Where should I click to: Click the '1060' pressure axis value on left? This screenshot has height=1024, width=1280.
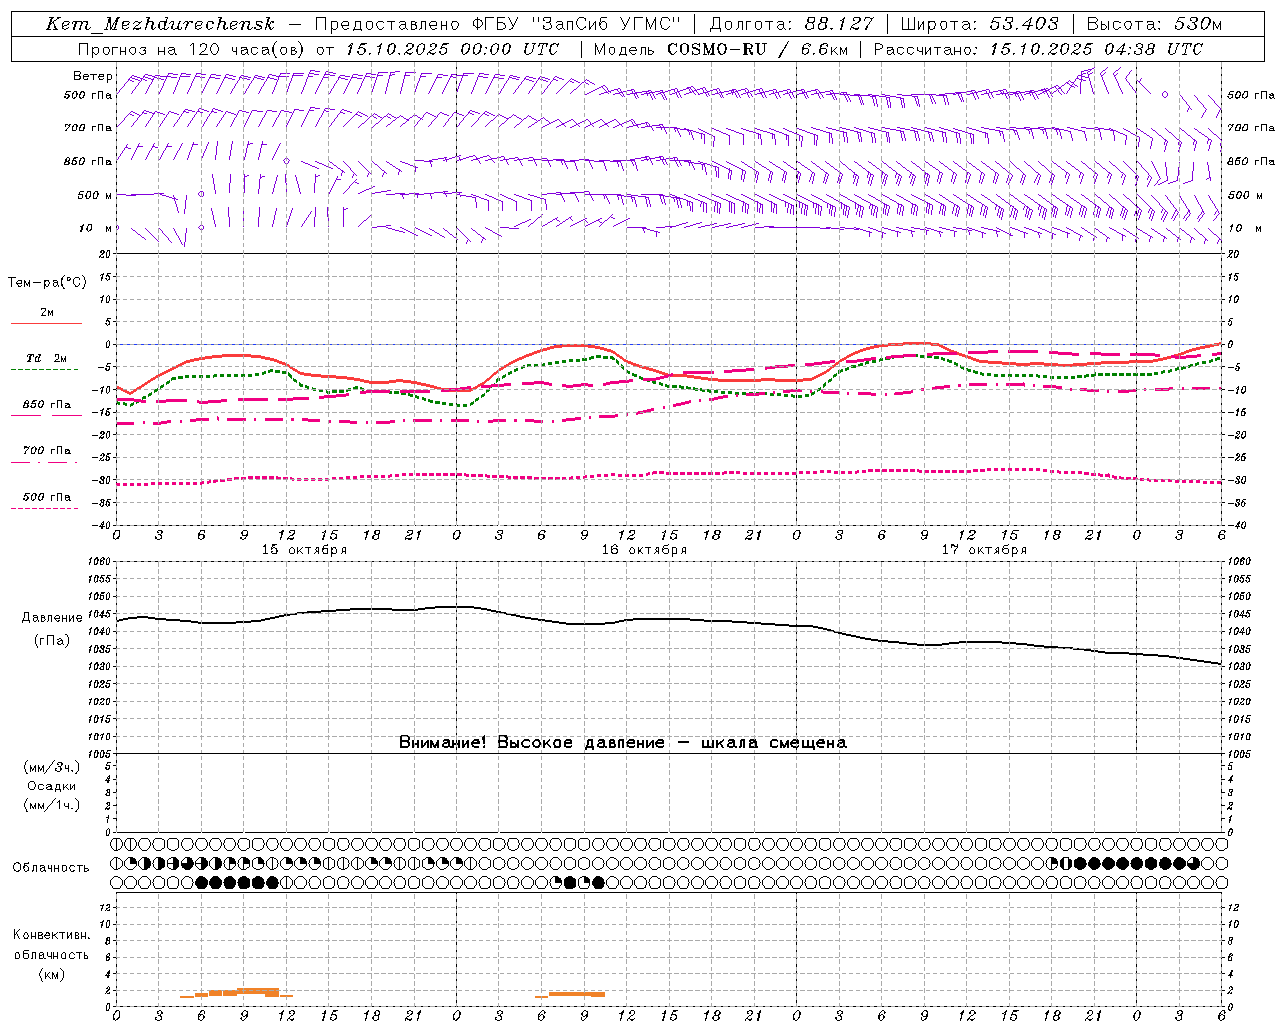click(100, 562)
